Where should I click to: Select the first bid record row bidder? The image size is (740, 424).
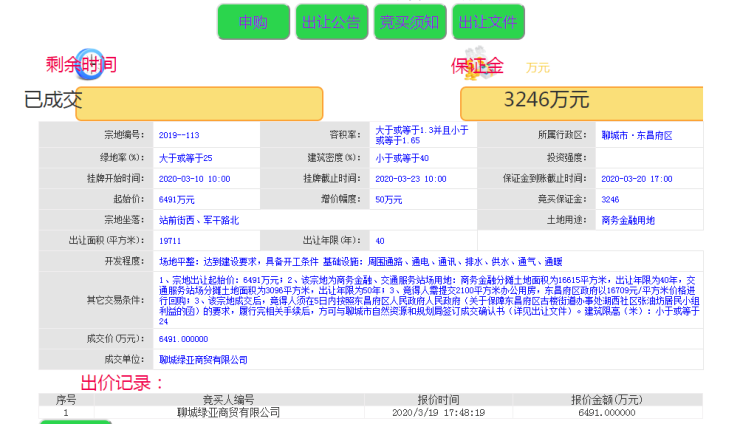[228, 412]
